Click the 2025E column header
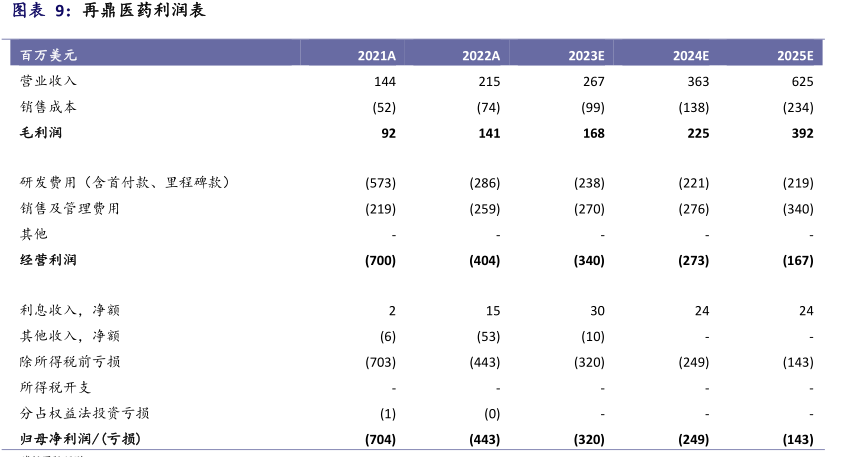Viewport: 848px width, 457px height. [795, 56]
